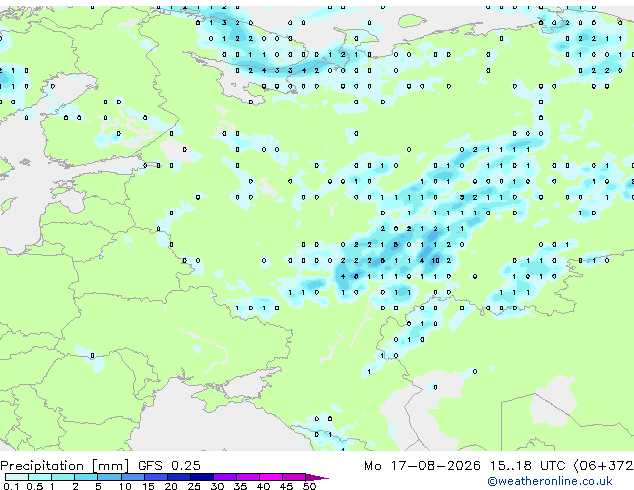Click the '15..18 UTC' time label
The image size is (634, 490).
(x=528, y=465)
